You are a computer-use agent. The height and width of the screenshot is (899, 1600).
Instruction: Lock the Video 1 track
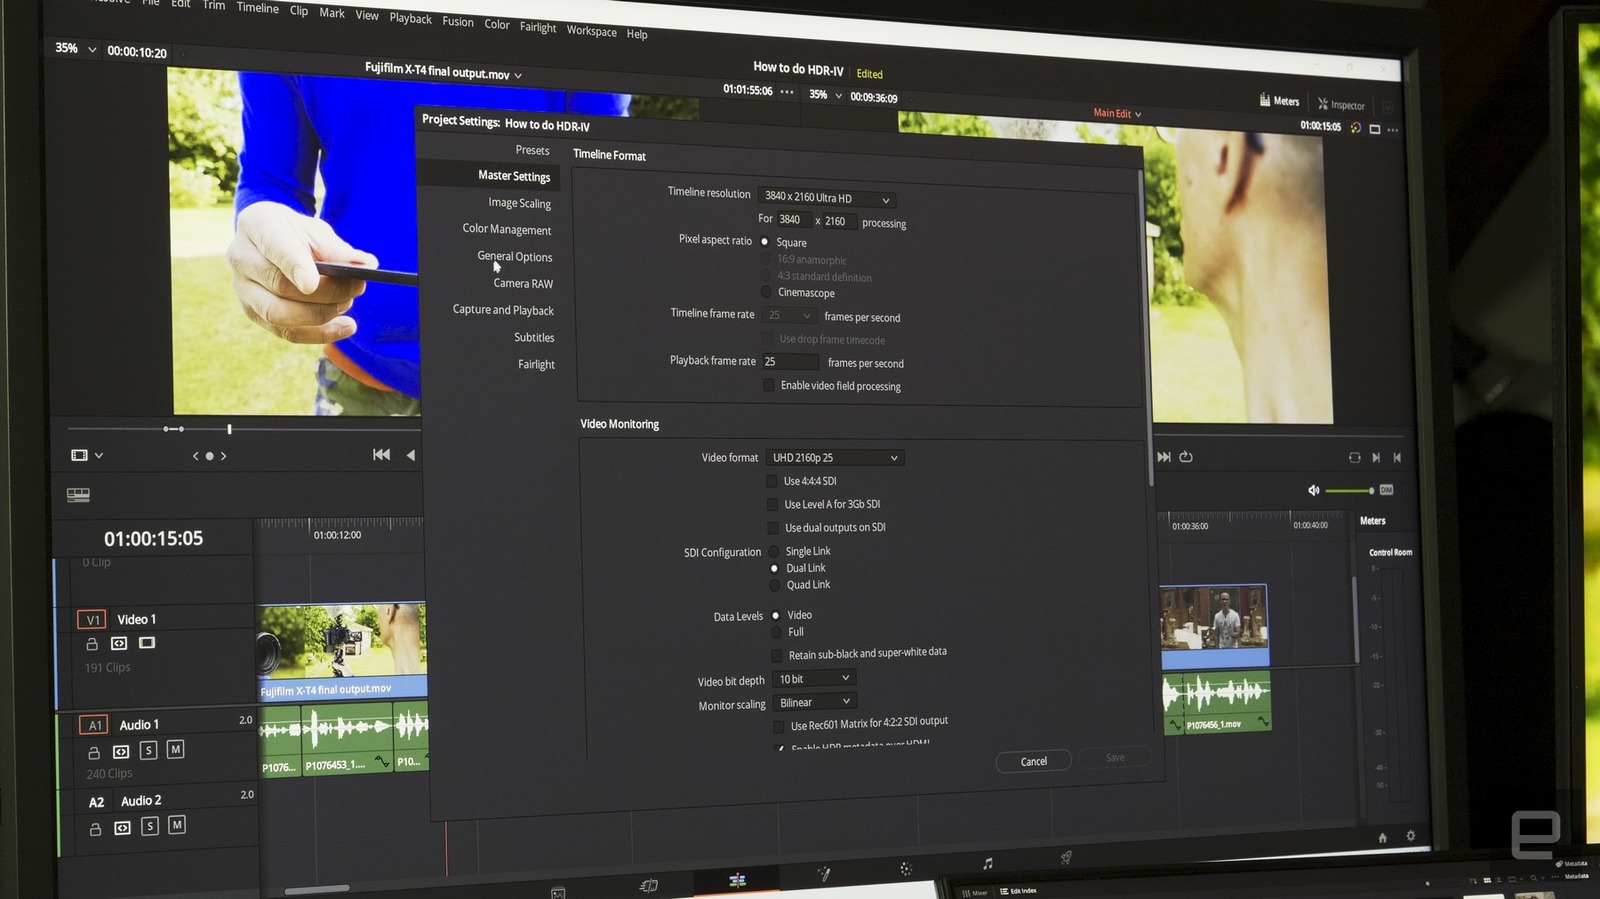pos(92,644)
